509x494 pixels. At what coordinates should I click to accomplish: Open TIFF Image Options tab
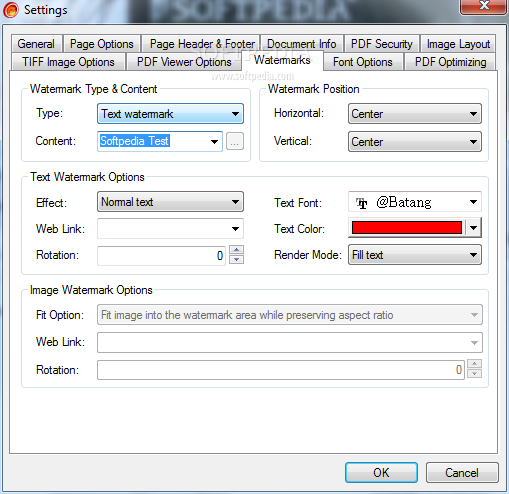[x=68, y=62]
